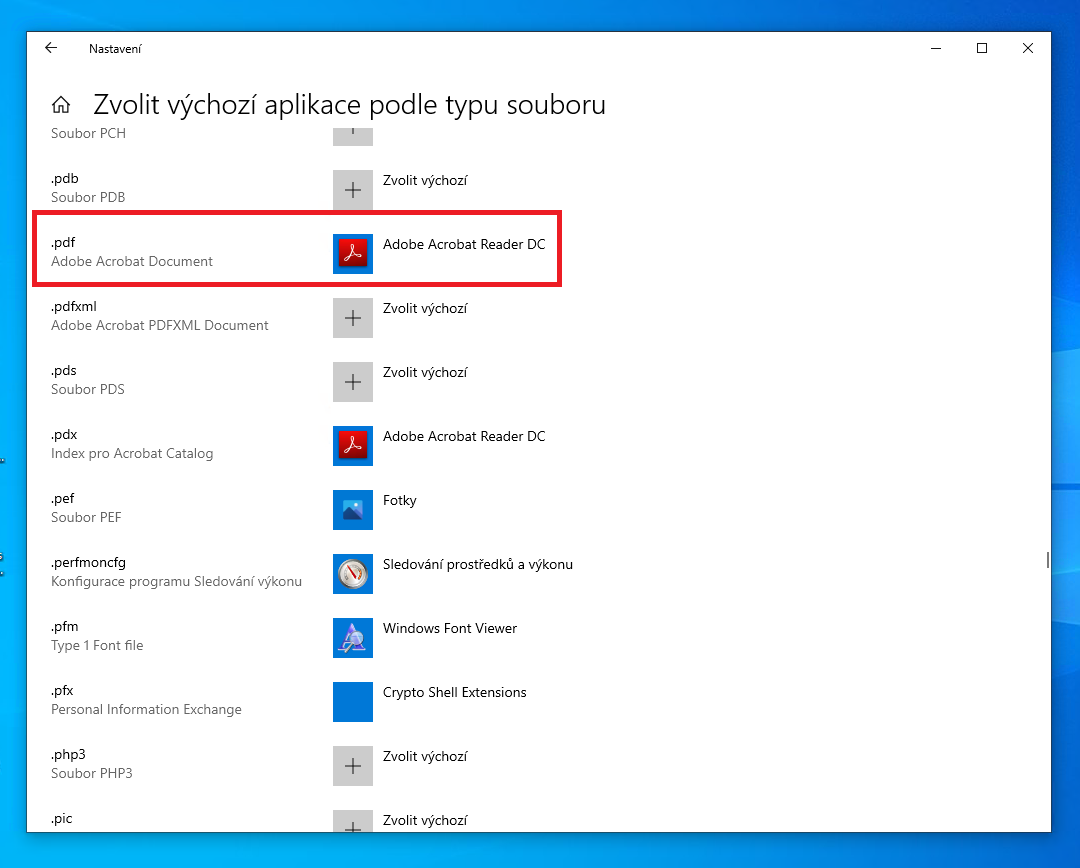Click the Adobe Reader icon for .pdf

click(x=353, y=254)
